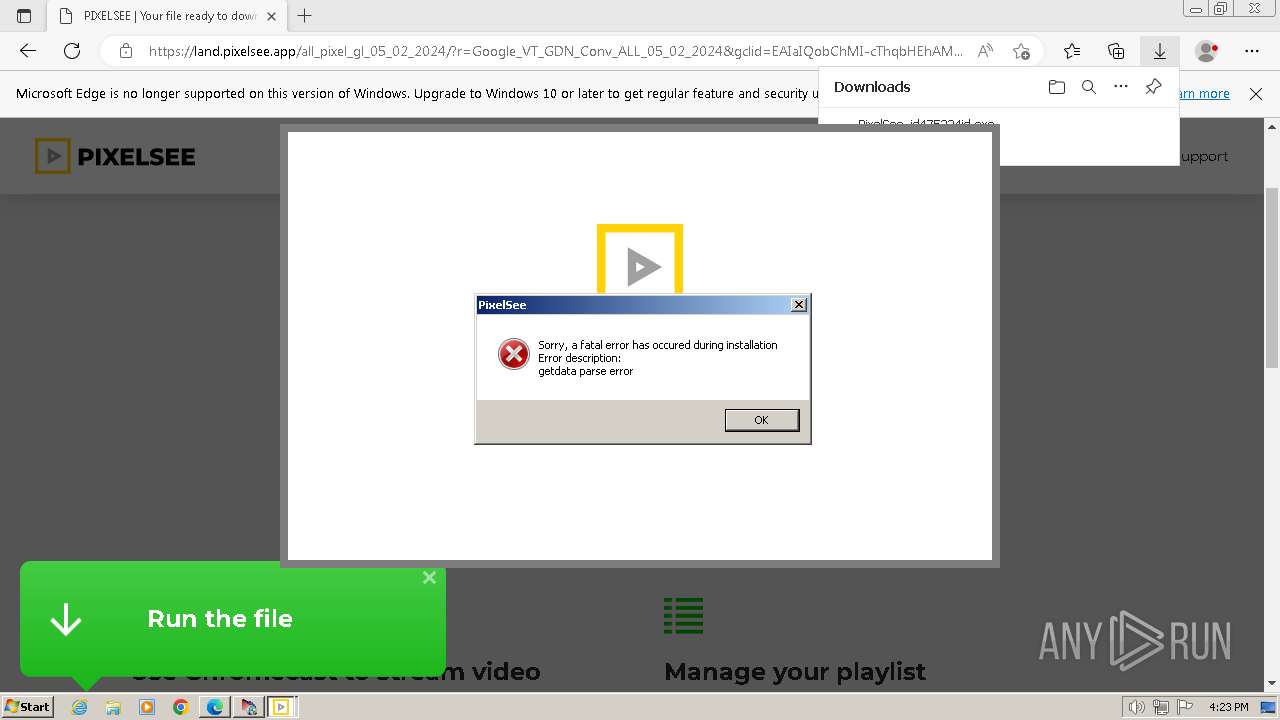Toggle the Downloads toolbar button

click(1160, 51)
